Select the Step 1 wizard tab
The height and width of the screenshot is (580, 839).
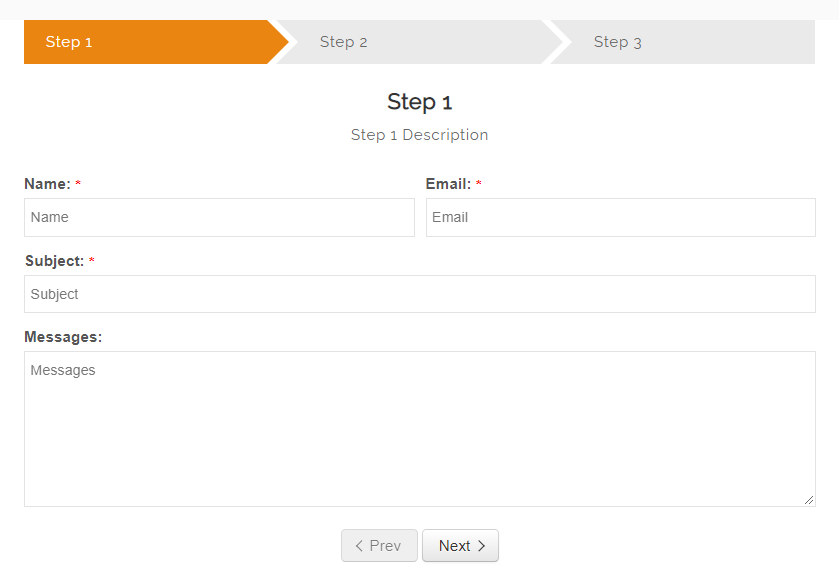coord(69,42)
